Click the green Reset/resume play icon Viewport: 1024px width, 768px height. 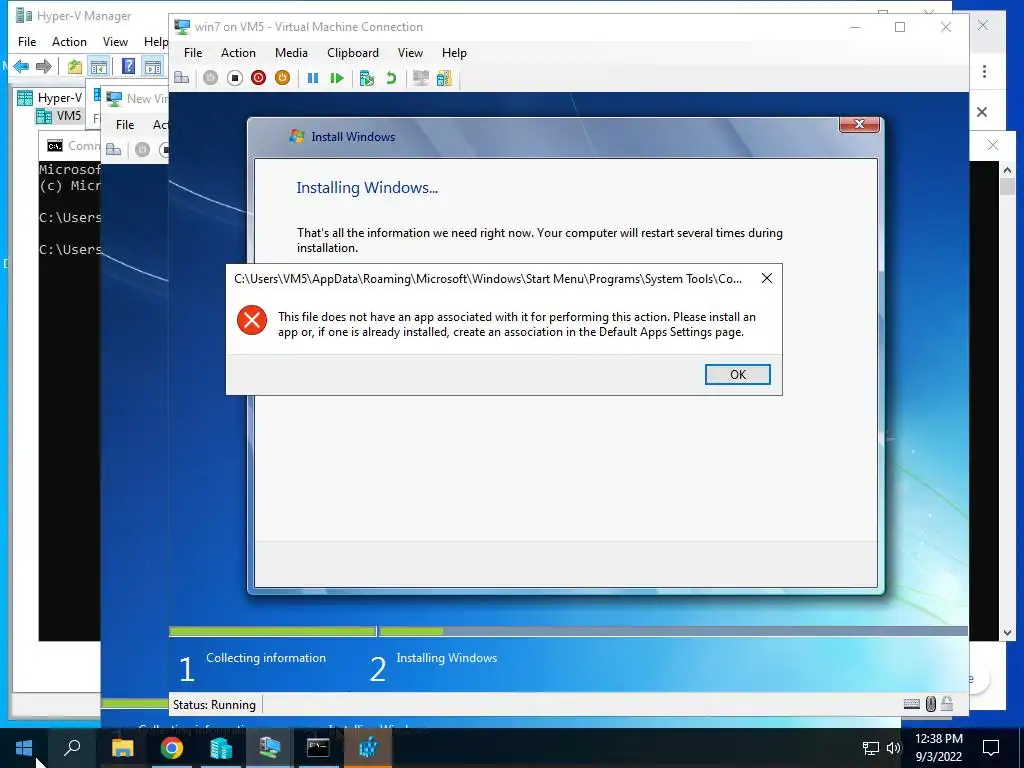point(337,78)
